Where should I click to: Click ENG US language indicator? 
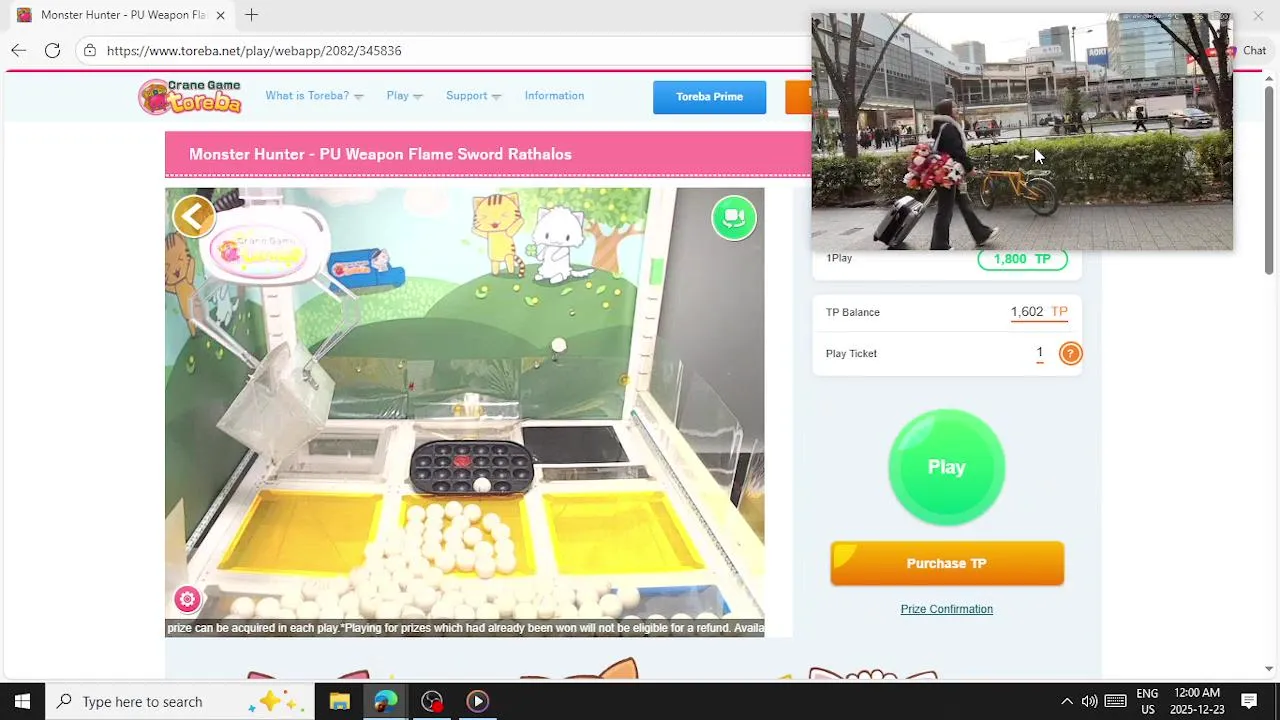point(1147,701)
